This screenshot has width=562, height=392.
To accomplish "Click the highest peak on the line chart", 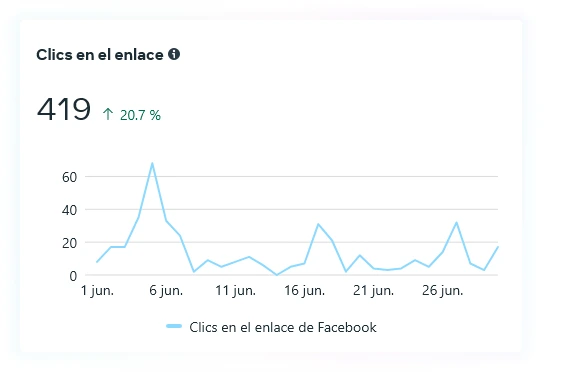I will click(x=152, y=163).
